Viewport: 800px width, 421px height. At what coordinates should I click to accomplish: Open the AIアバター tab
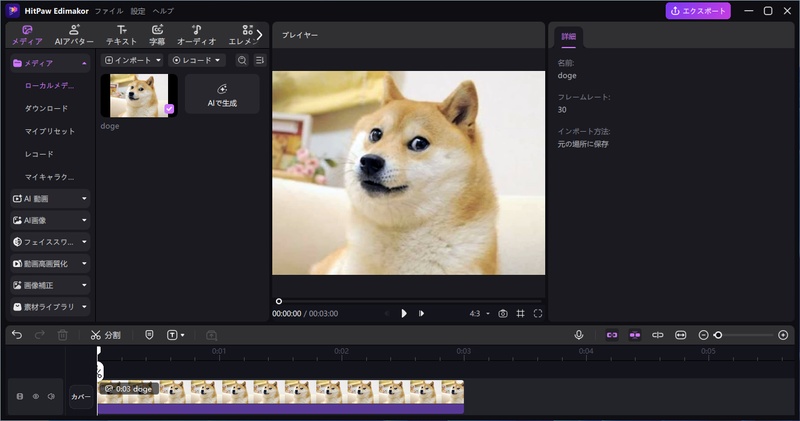[x=74, y=35]
